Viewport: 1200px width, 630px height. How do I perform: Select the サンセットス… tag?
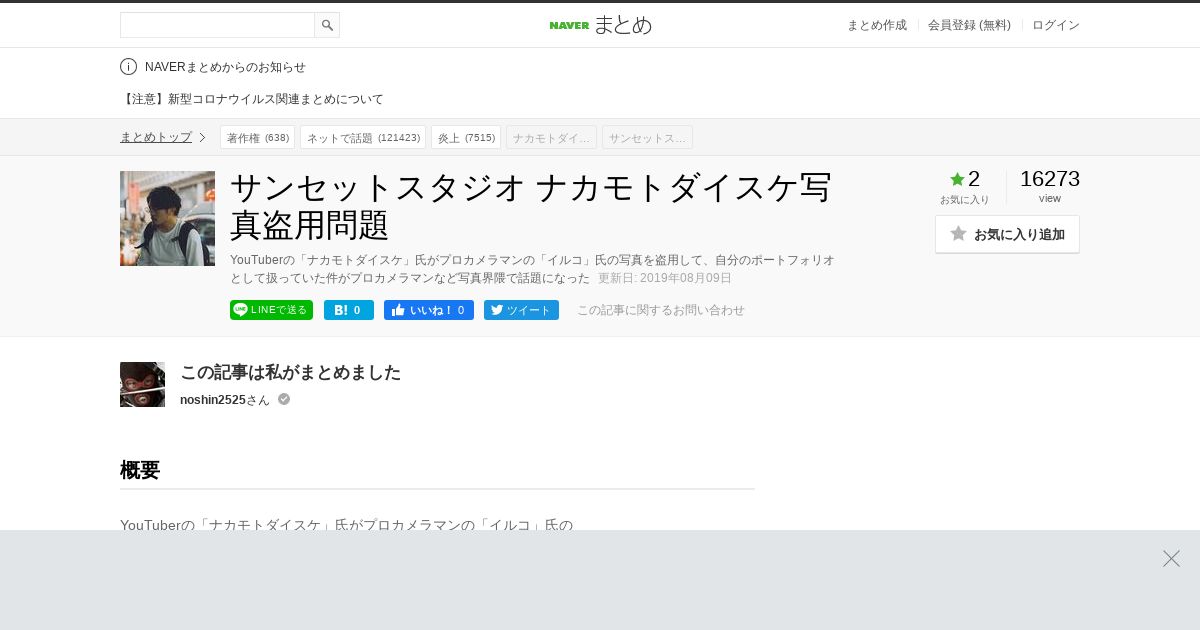click(x=647, y=137)
